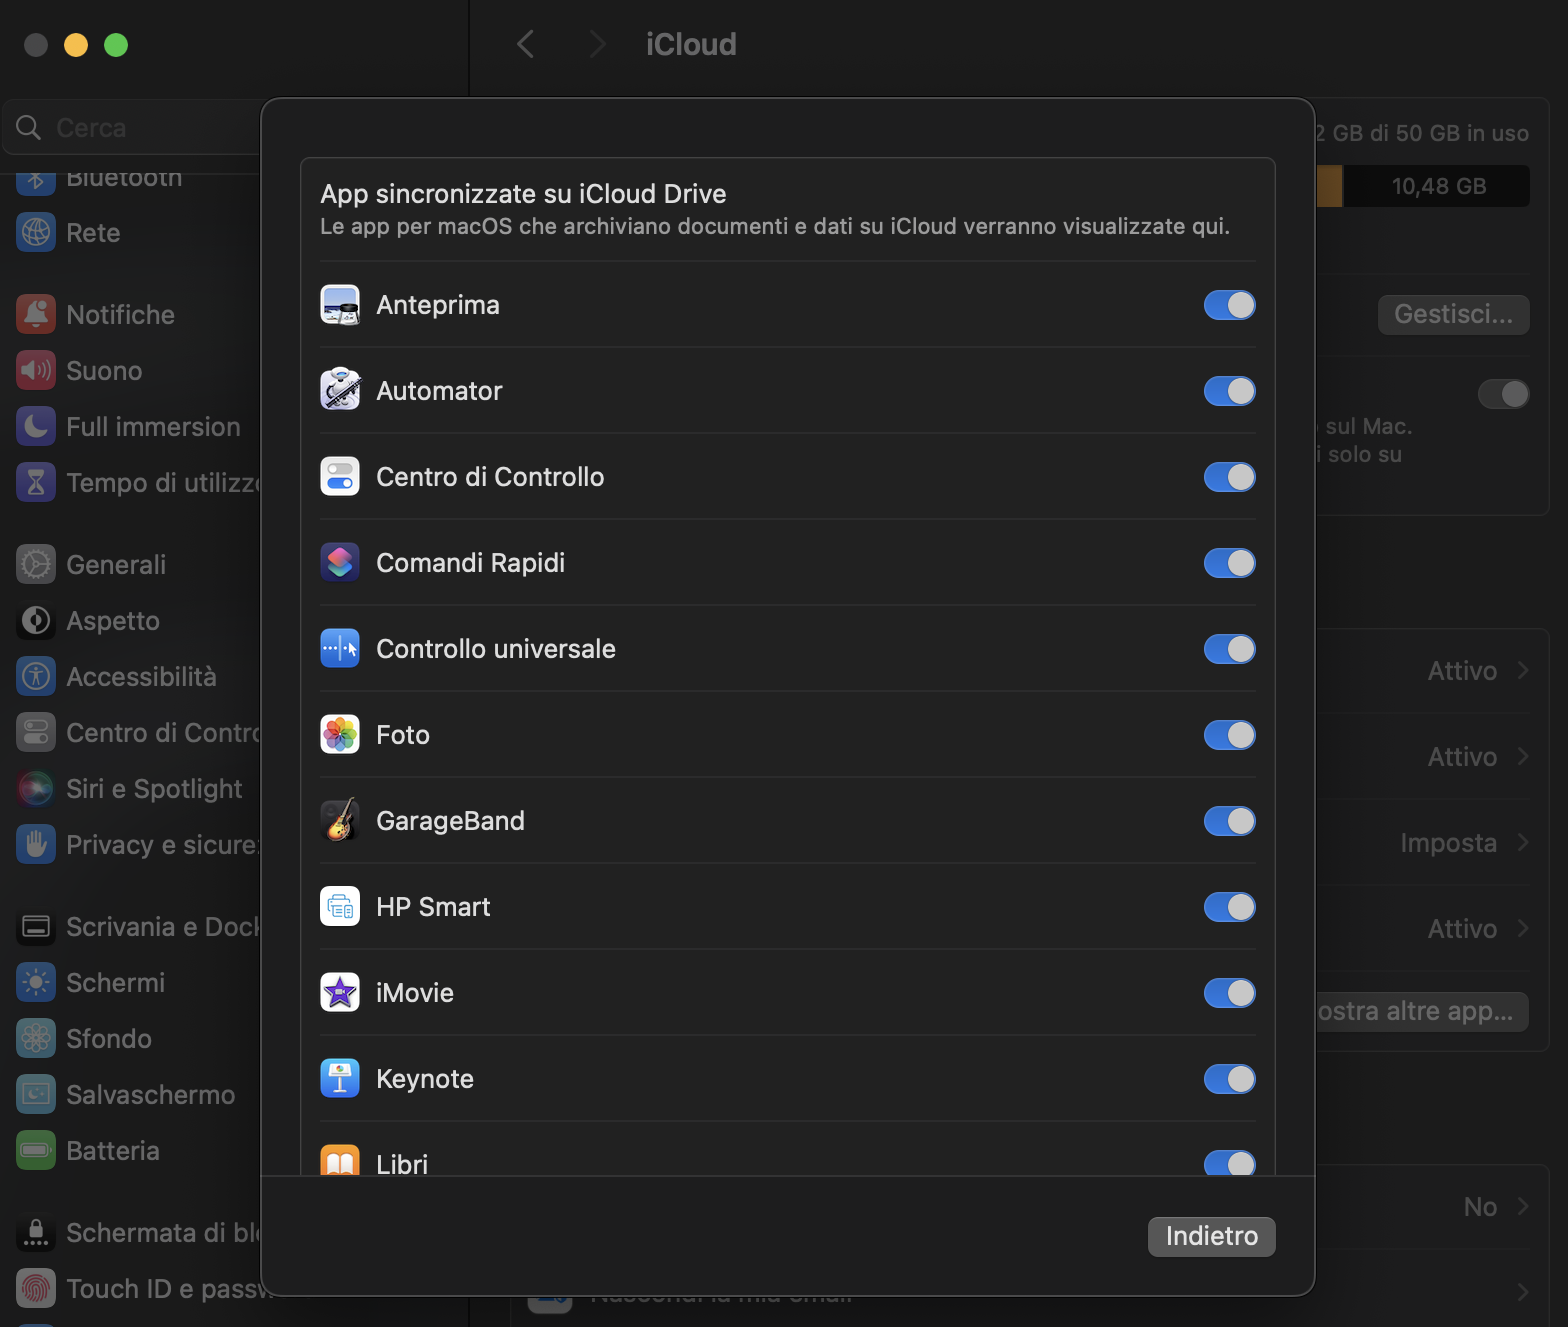The image size is (1568, 1327).
Task: Click the Schermi sun icon in sidebar
Action: click(36, 983)
